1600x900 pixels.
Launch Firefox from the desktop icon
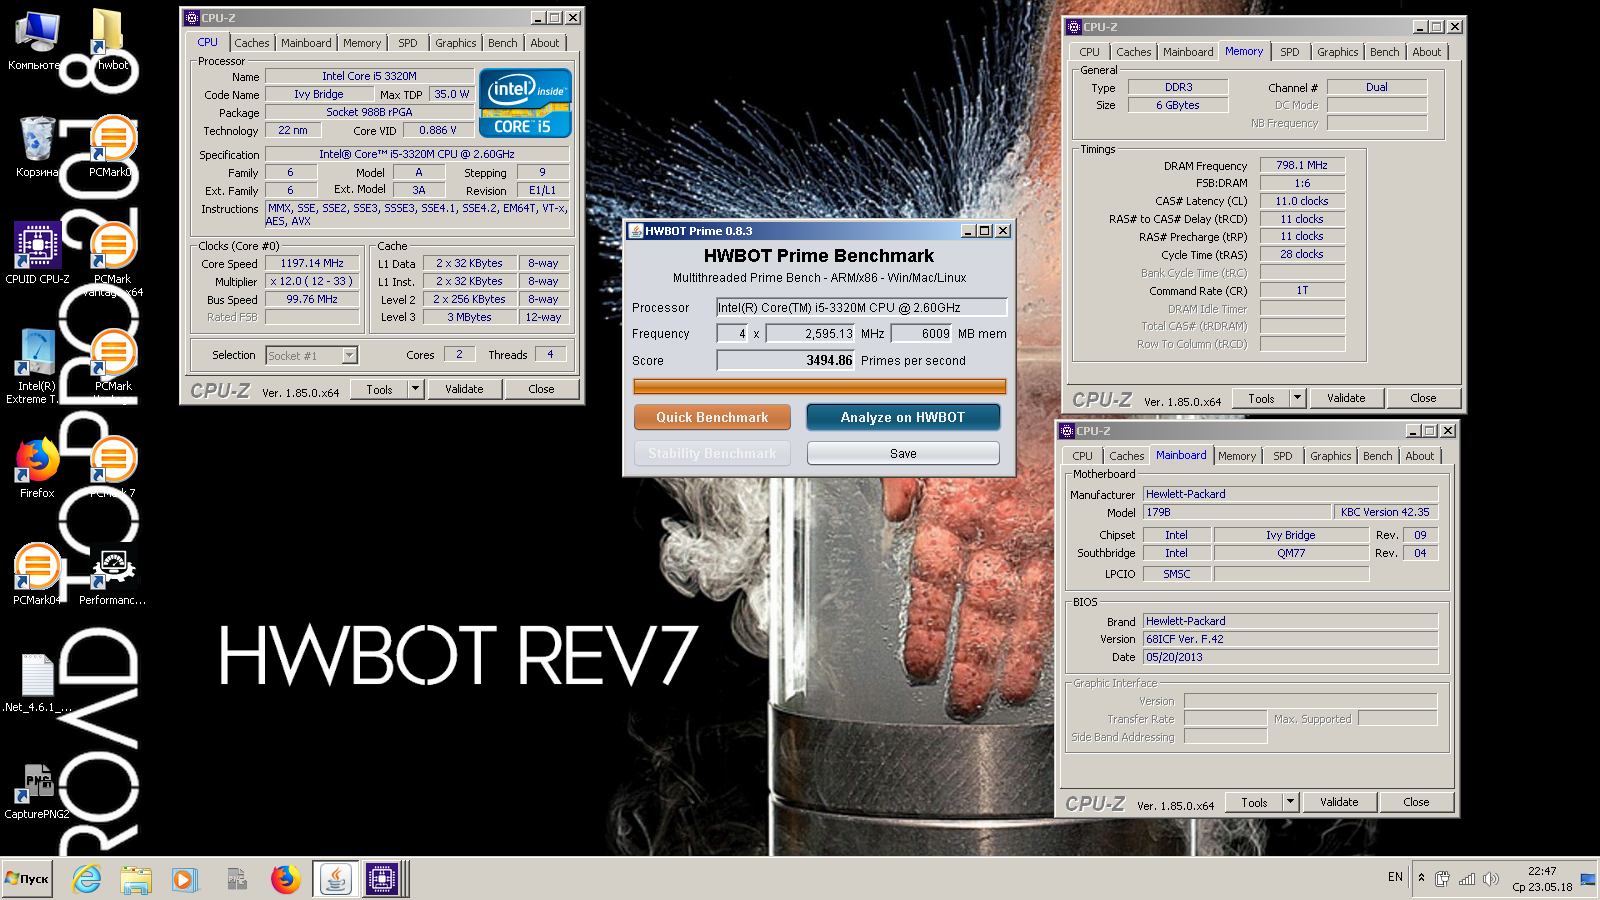(37, 468)
